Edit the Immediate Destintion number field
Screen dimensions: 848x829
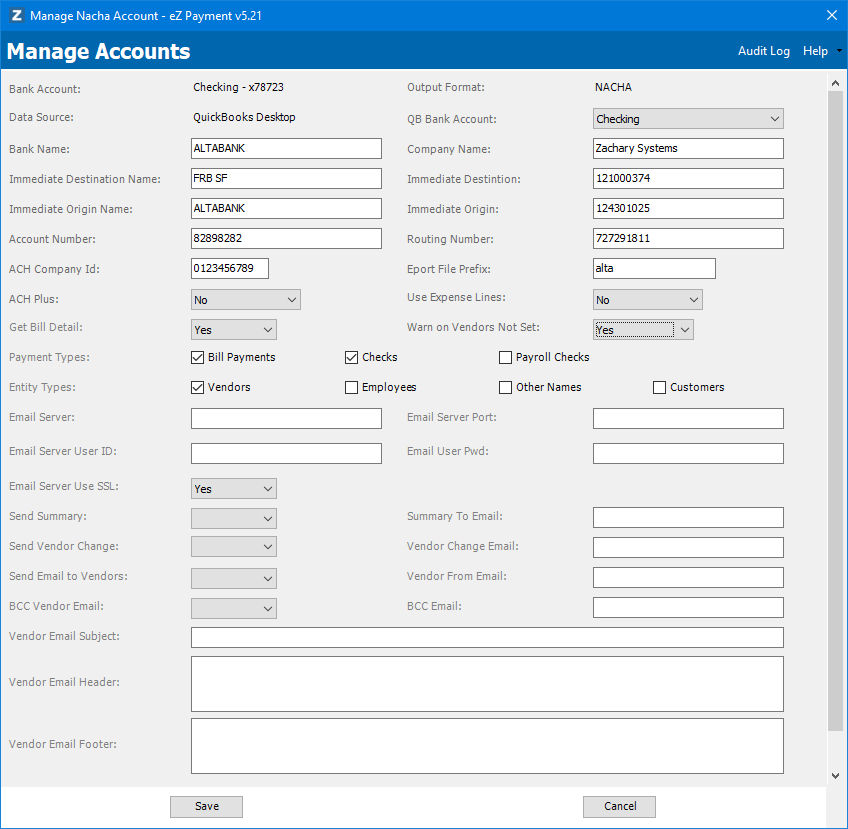pyautogui.click(x=688, y=178)
